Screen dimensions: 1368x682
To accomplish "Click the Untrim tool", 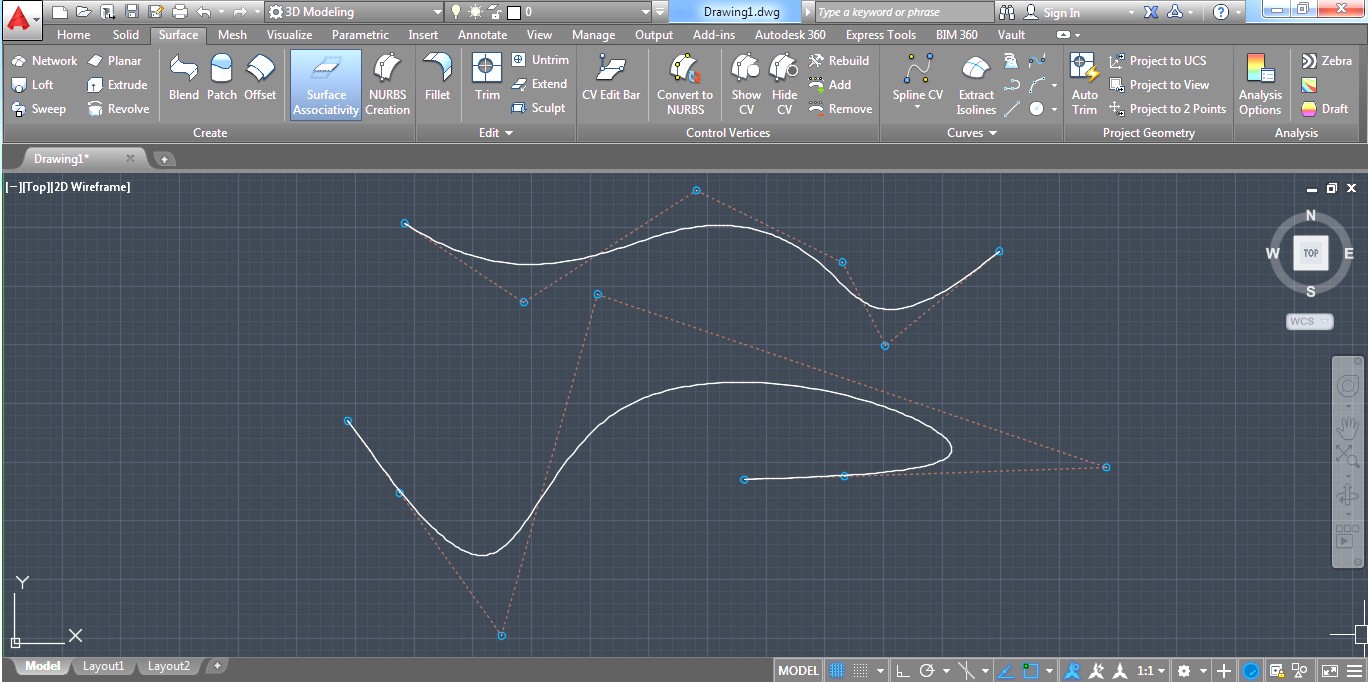I will click(539, 60).
